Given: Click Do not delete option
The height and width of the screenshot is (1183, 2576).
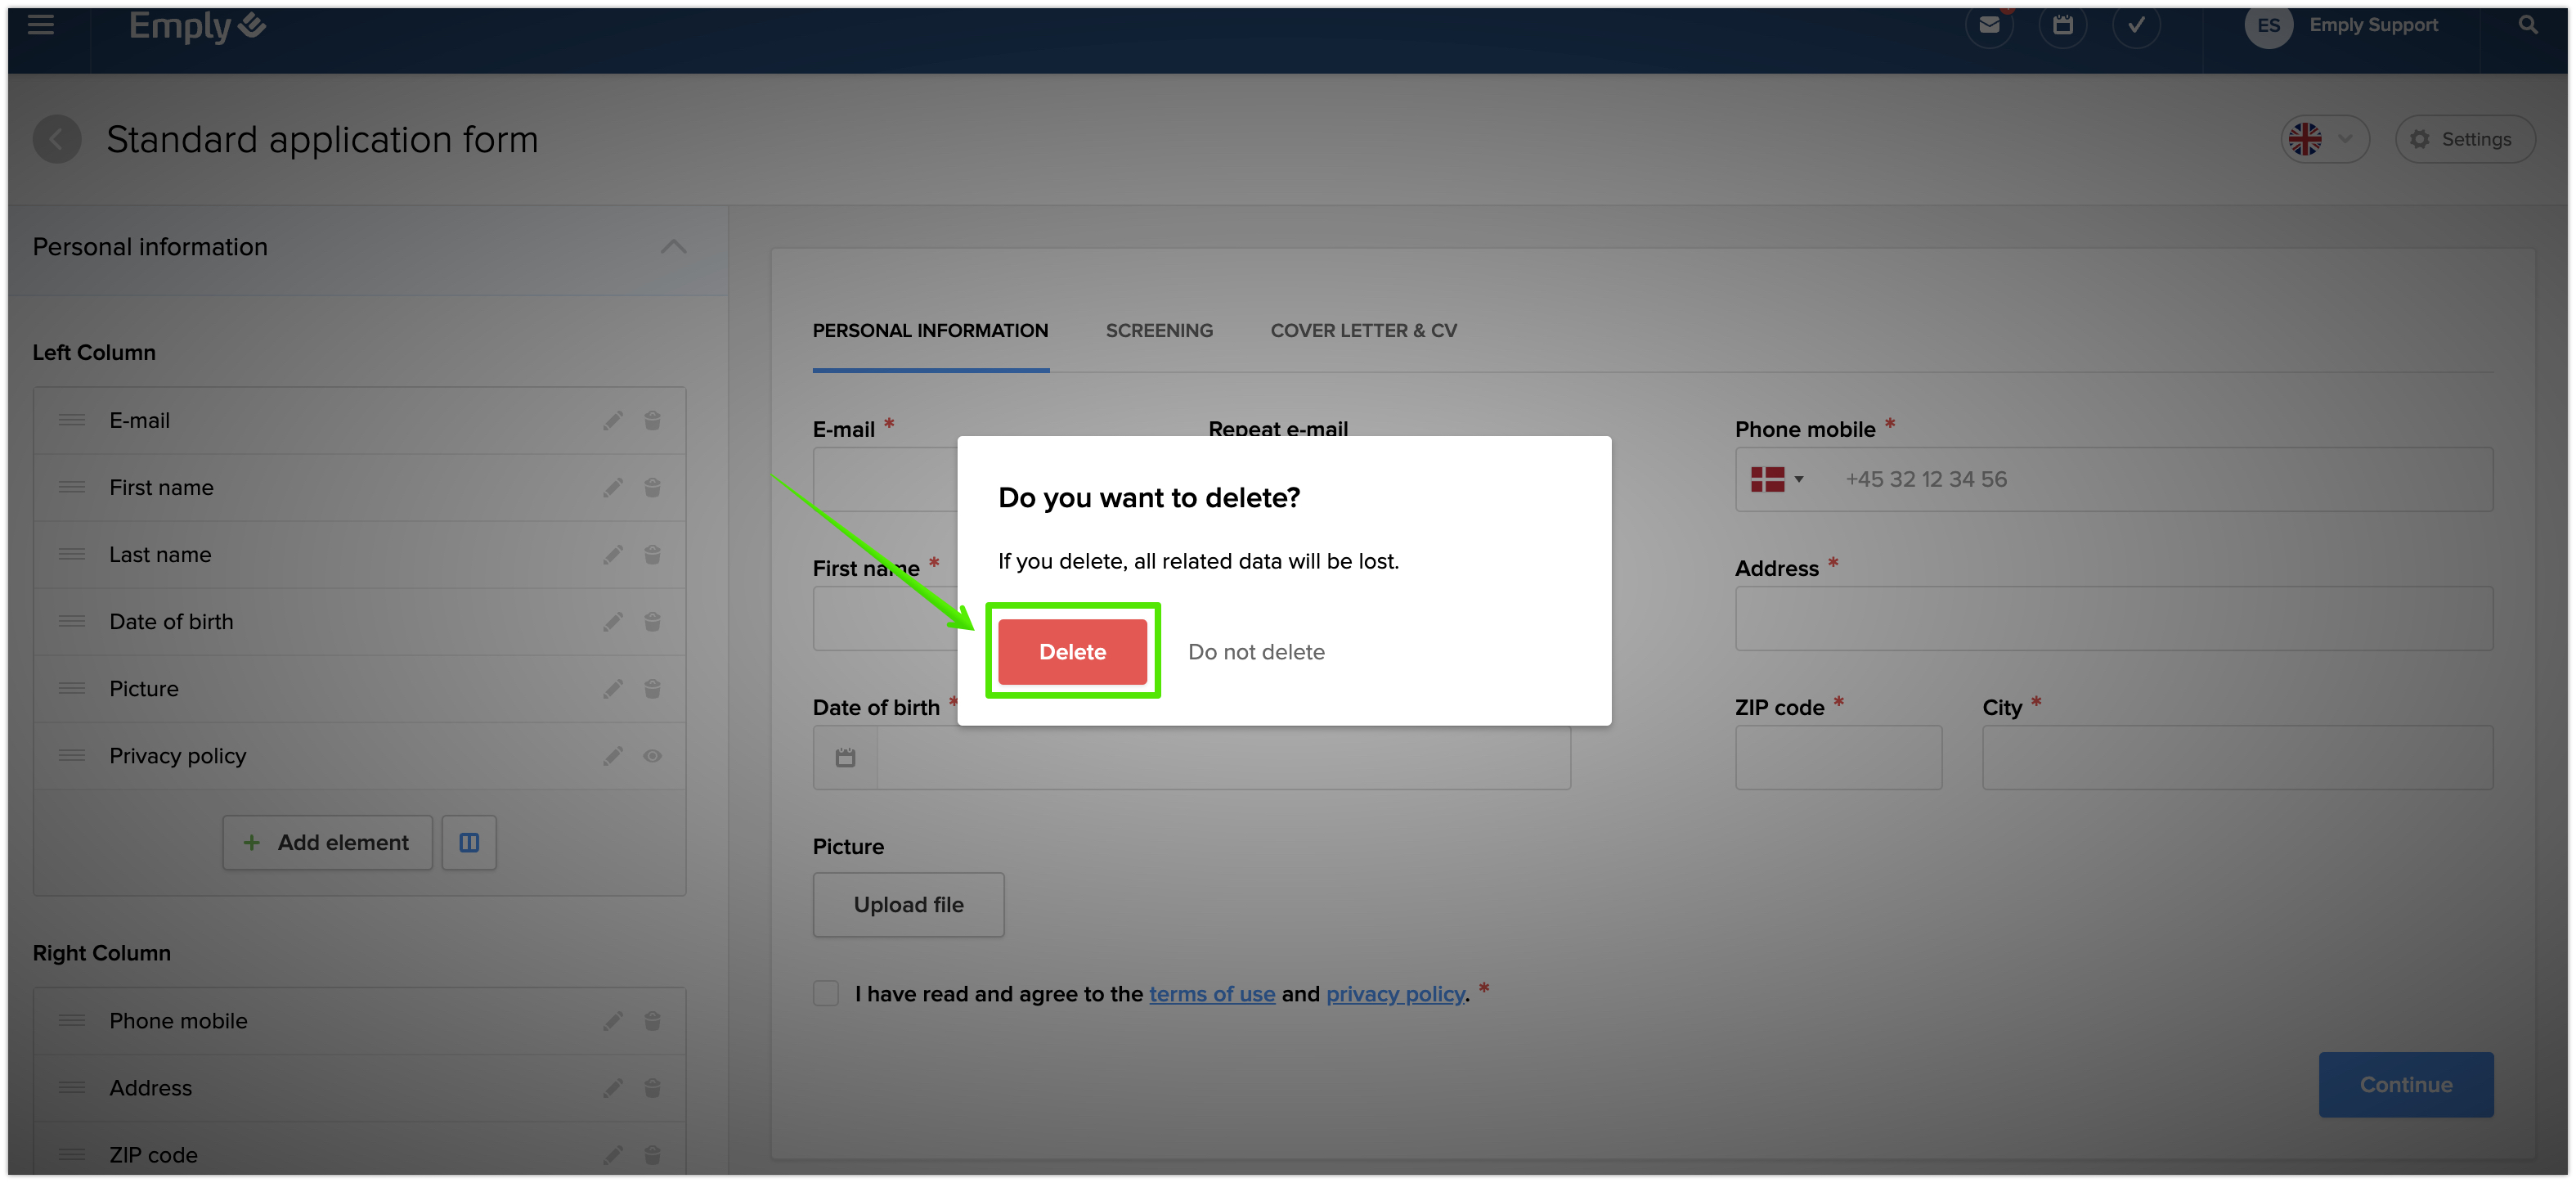Looking at the screenshot, I should coord(1255,652).
